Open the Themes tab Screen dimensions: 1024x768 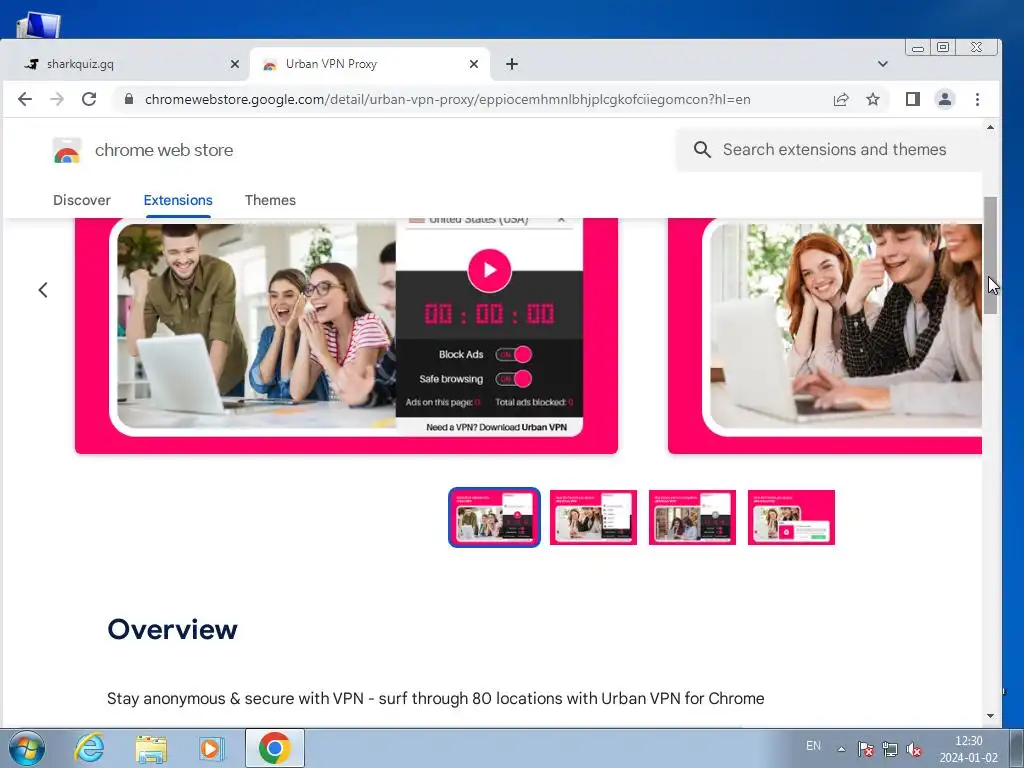(270, 200)
